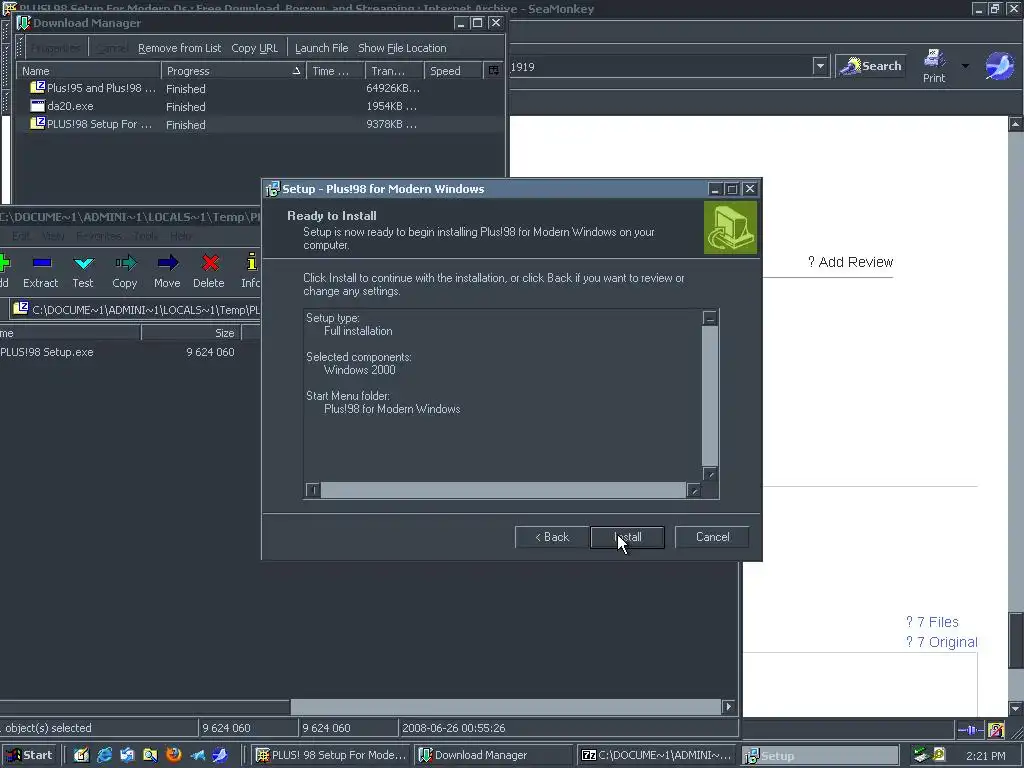
Task: Click Copy URL in Download Manager
Action: [x=255, y=48]
